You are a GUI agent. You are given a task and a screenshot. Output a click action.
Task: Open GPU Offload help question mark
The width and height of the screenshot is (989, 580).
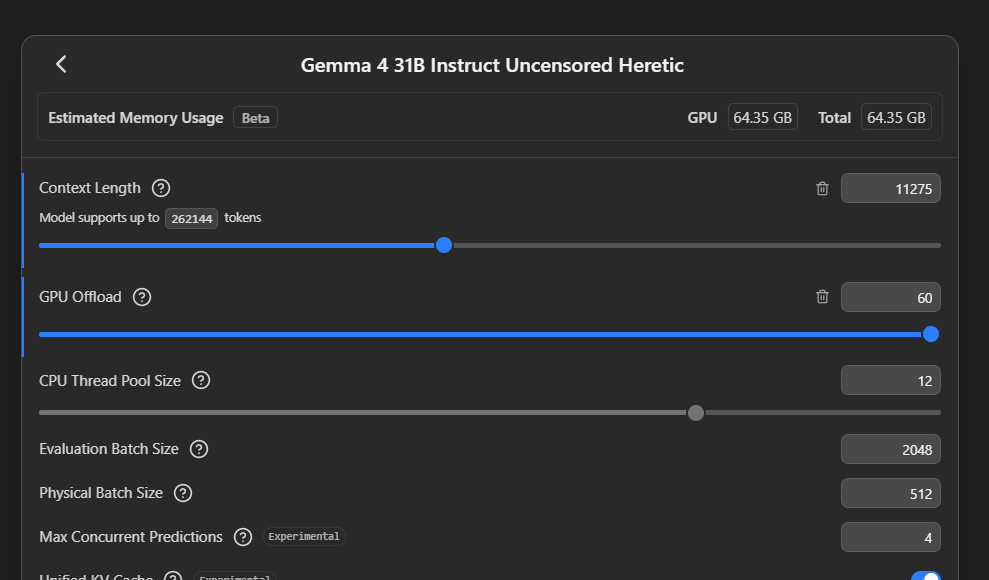tap(142, 297)
